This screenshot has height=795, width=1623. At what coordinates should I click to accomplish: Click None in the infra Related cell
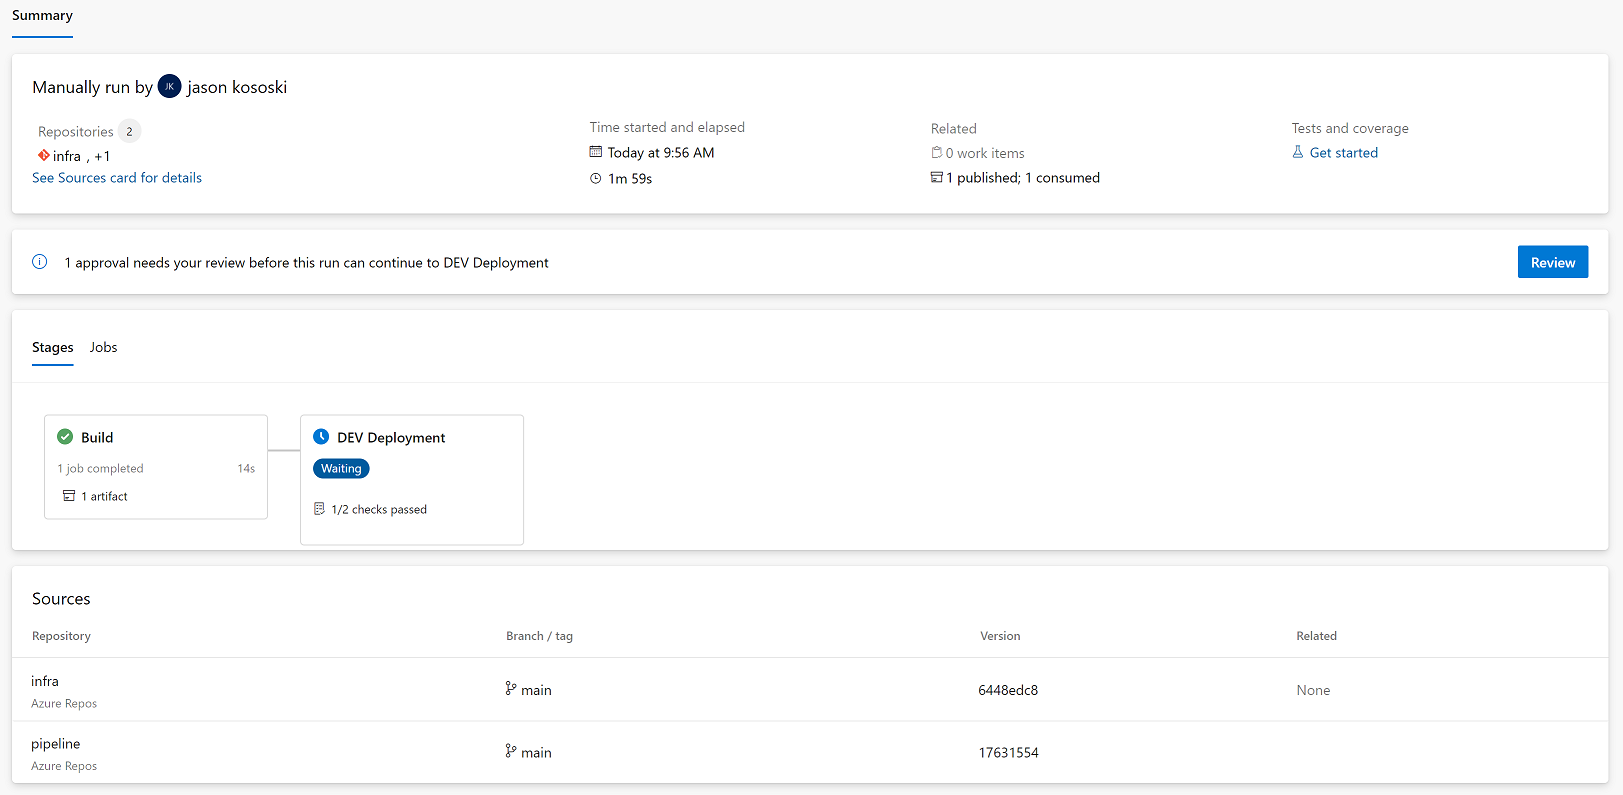pos(1313,690)
